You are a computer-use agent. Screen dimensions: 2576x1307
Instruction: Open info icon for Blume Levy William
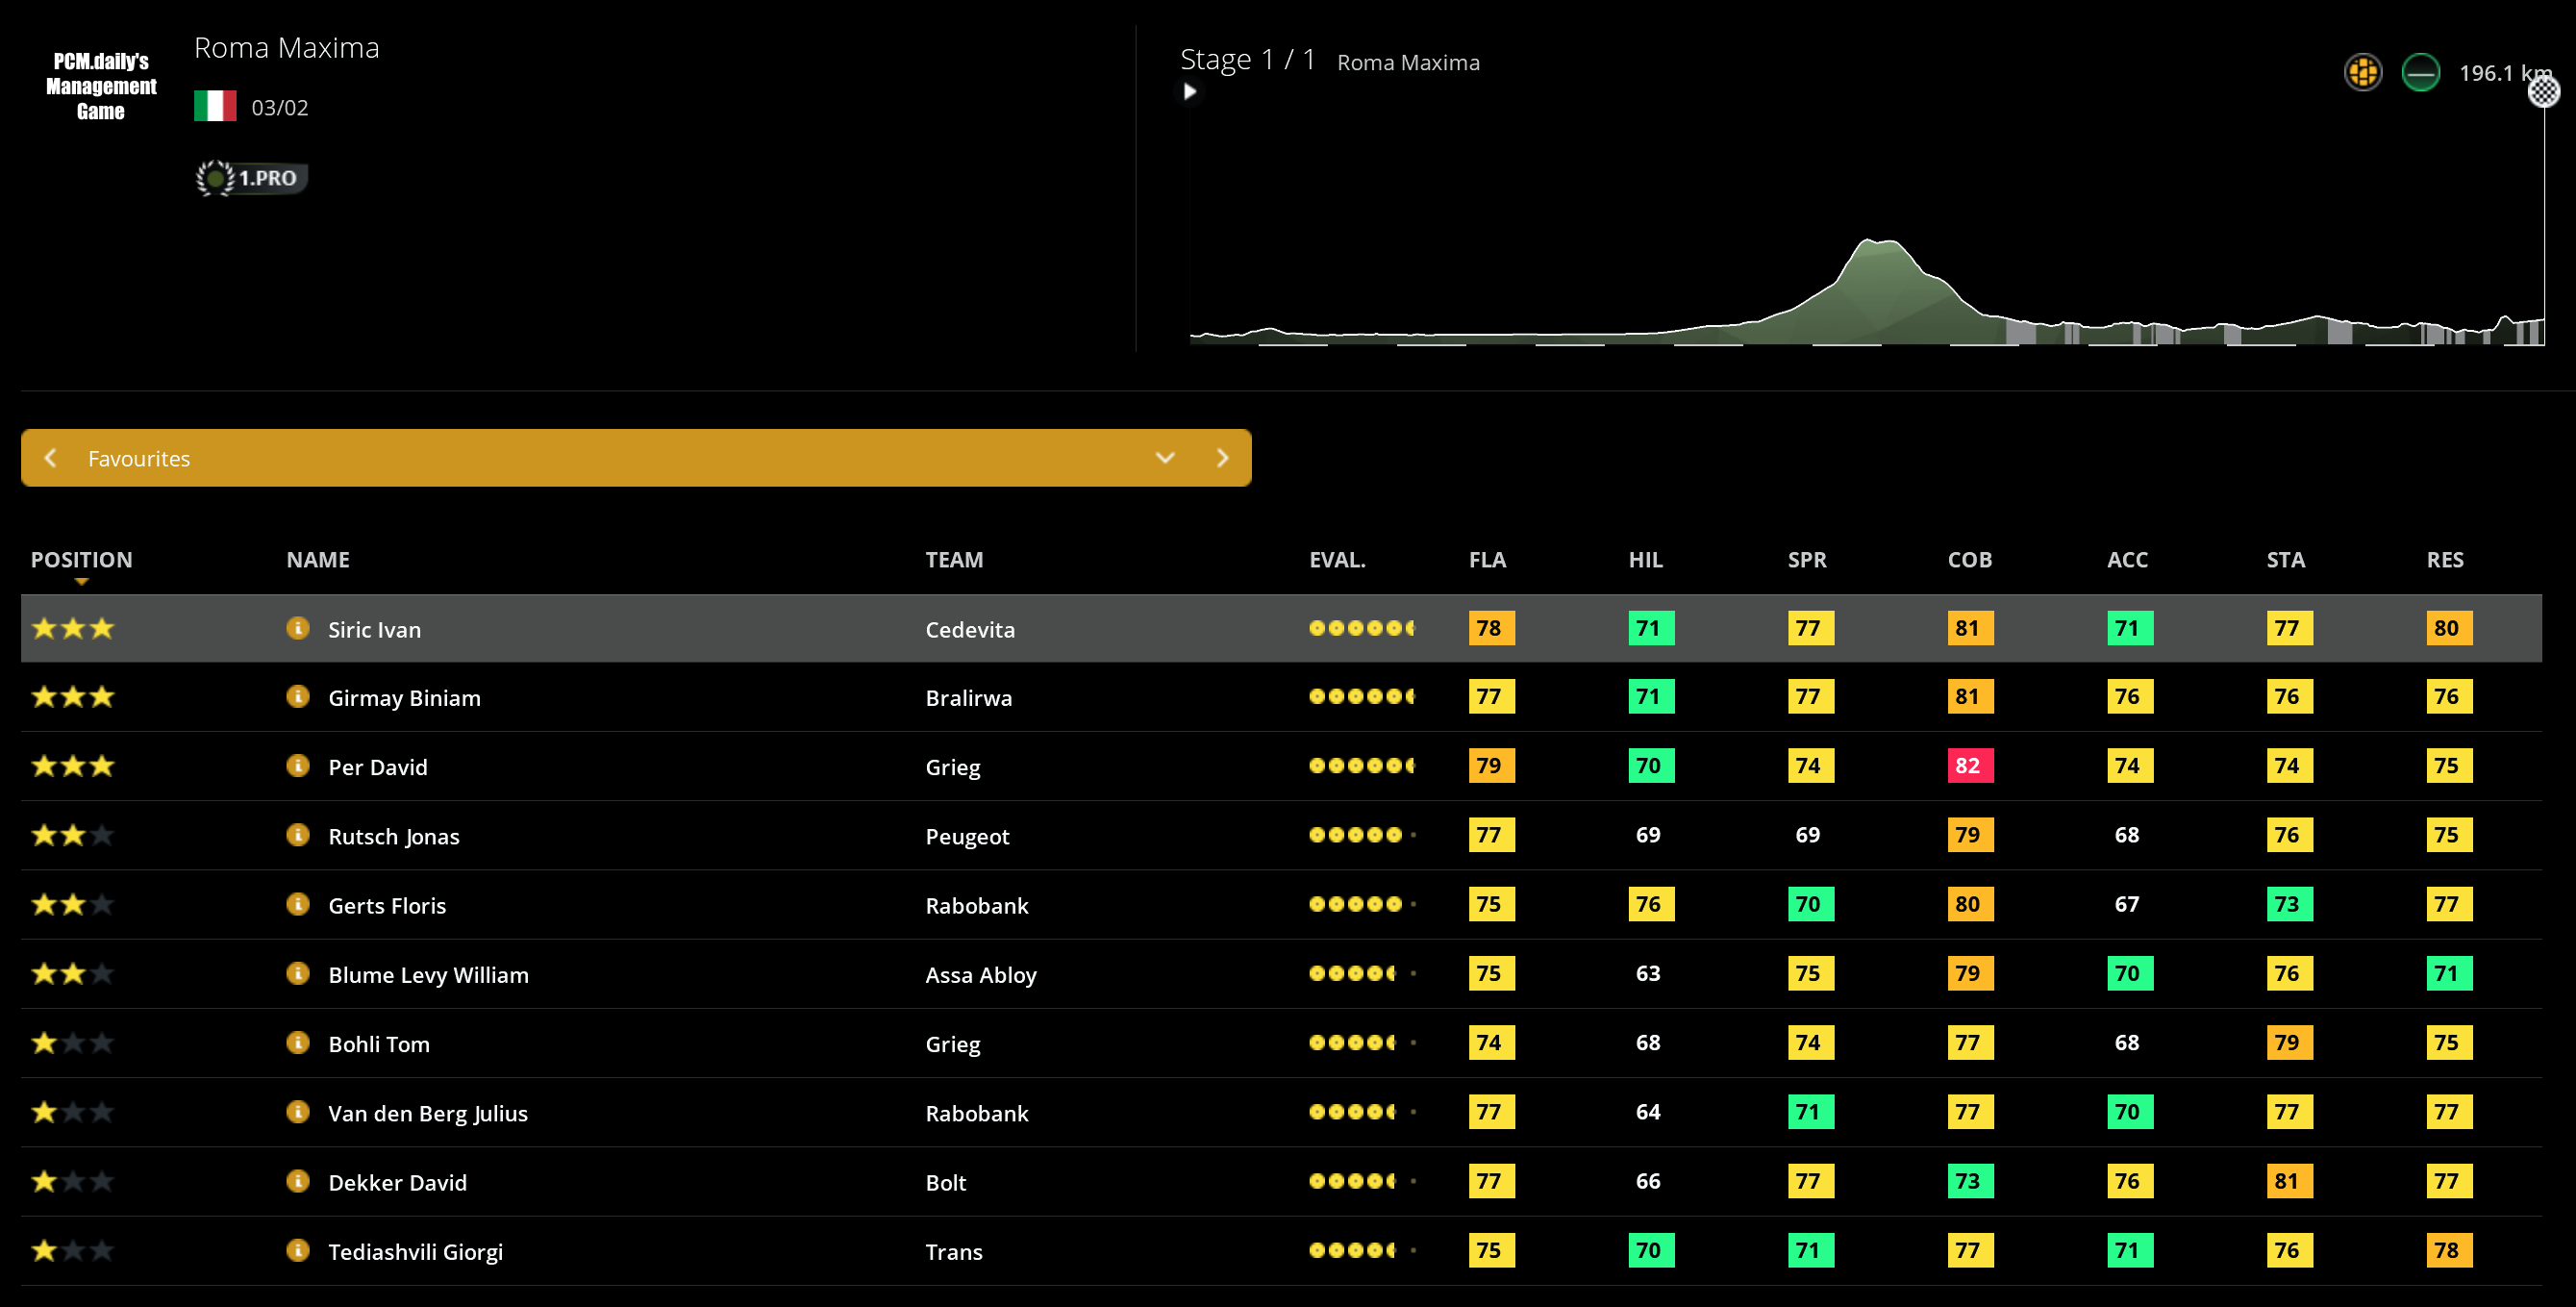(297, 973)
